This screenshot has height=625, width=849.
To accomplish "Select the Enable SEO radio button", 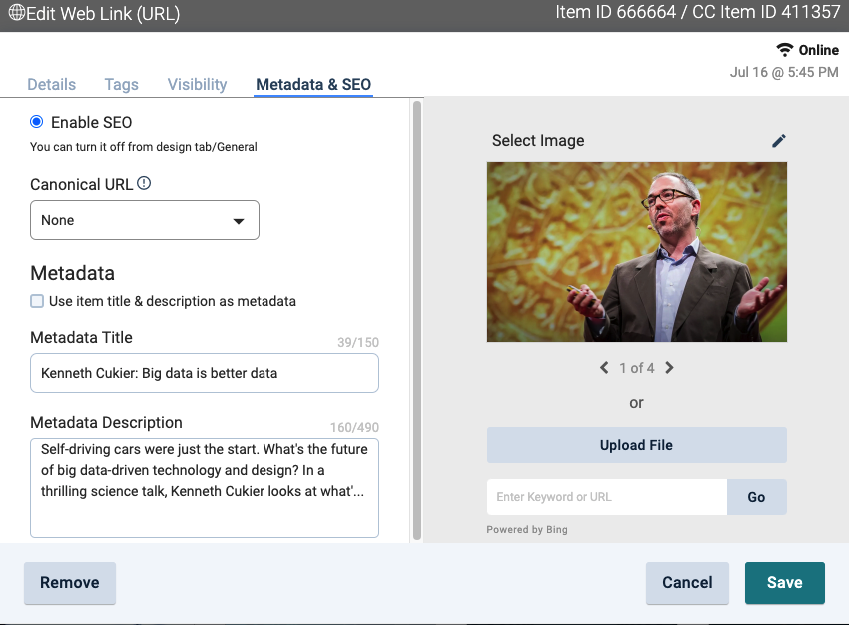I will (37, 122).
